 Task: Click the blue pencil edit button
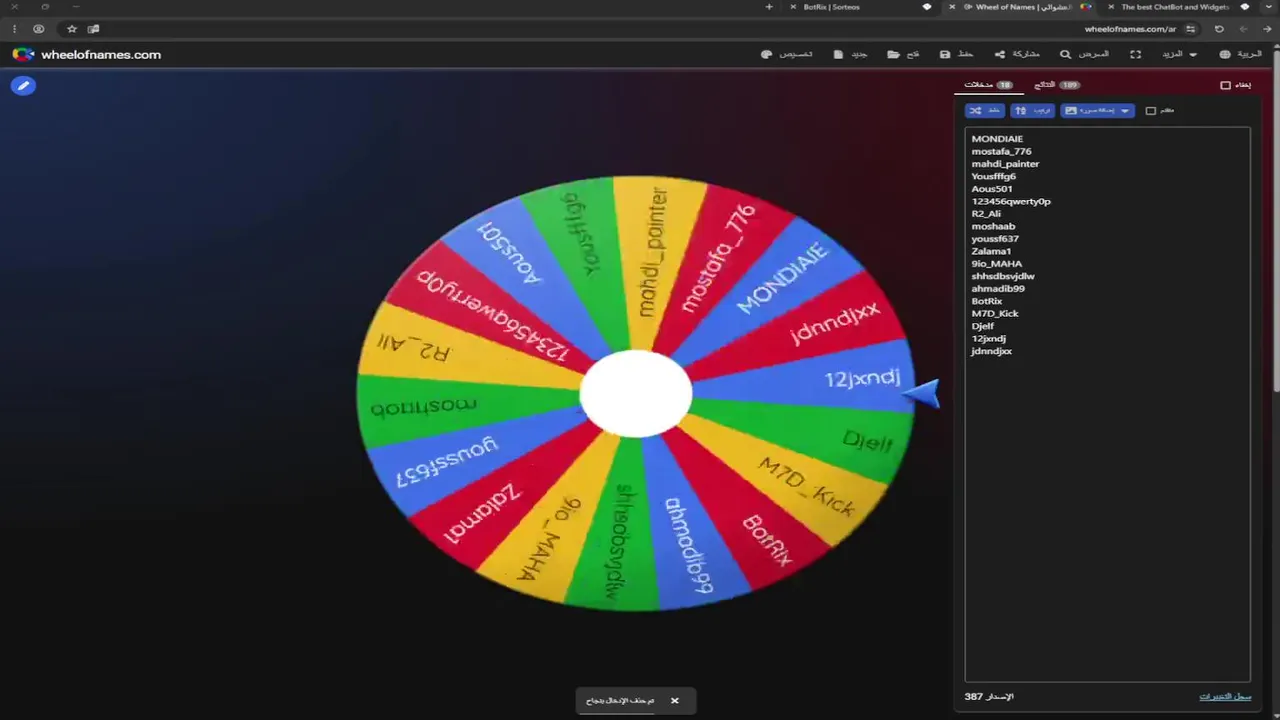point(23,86)
